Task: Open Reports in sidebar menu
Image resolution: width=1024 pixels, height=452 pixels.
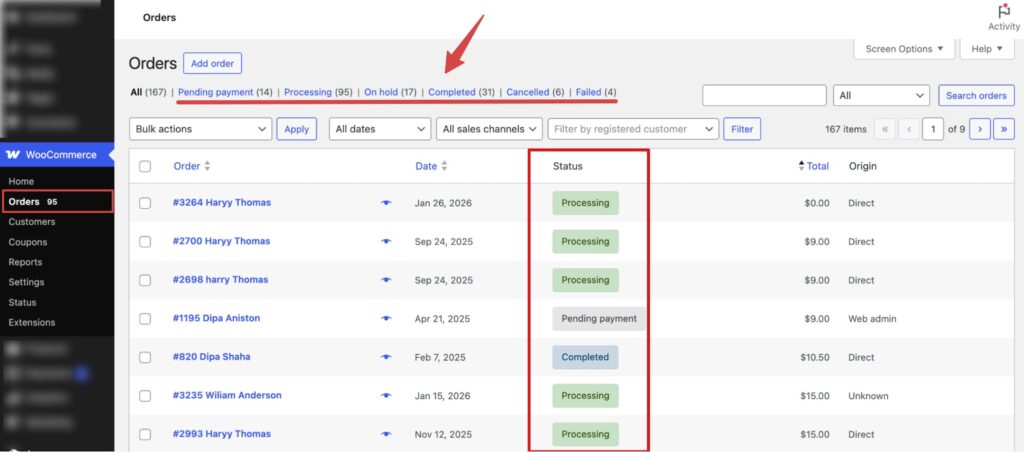Action: (x=25, y=262)
